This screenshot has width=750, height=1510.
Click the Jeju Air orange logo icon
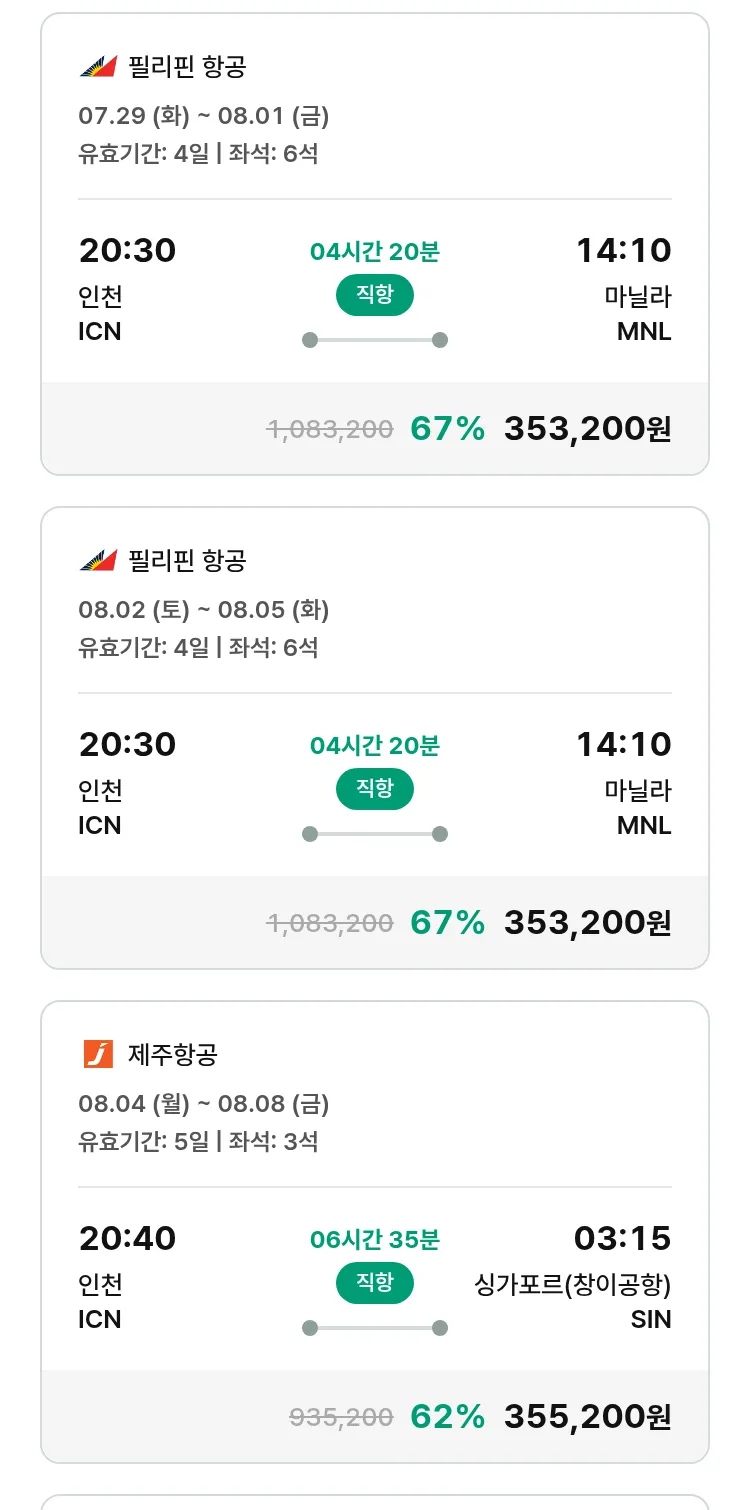point(98,1054)
